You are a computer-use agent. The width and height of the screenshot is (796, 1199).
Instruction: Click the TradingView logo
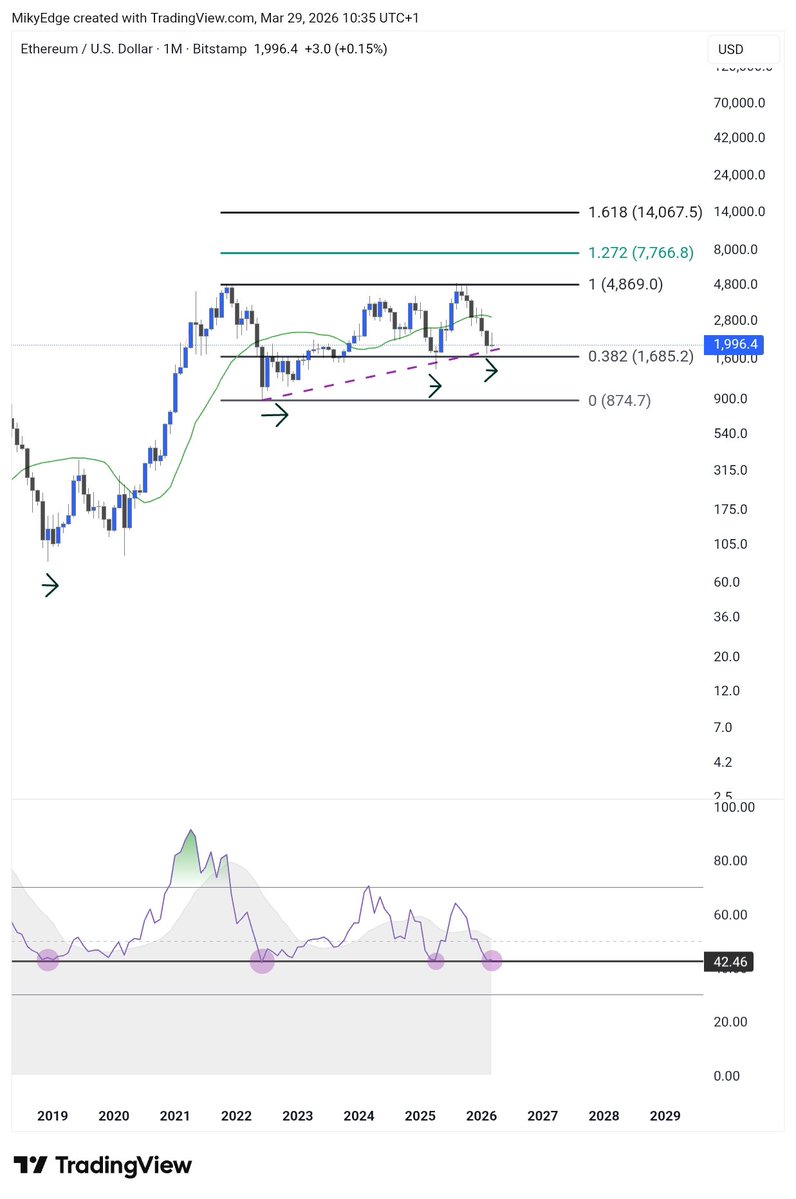tap(102, 1165)
